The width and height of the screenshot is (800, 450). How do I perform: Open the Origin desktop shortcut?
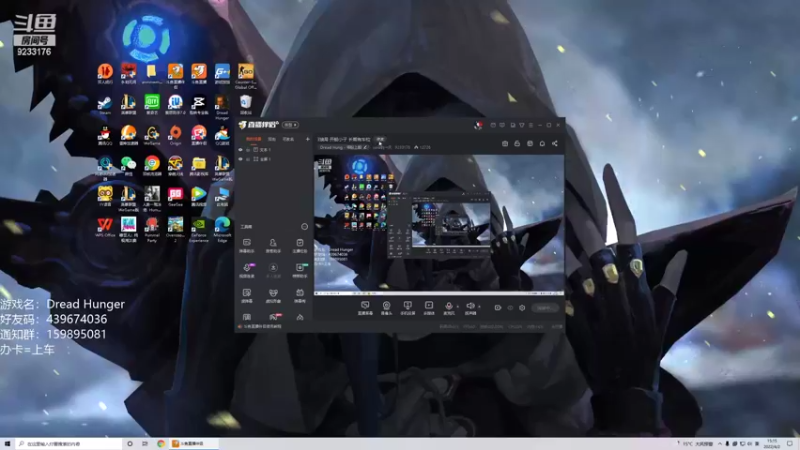click(x=175, y=135)
